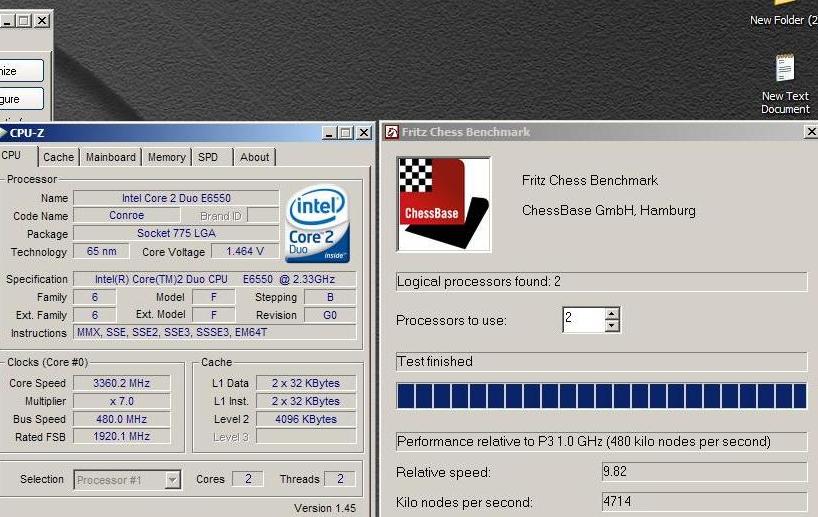Click the Kilo nodes per second value 4714
Screen dimensions: 818x517
click(x=704, y=502)
